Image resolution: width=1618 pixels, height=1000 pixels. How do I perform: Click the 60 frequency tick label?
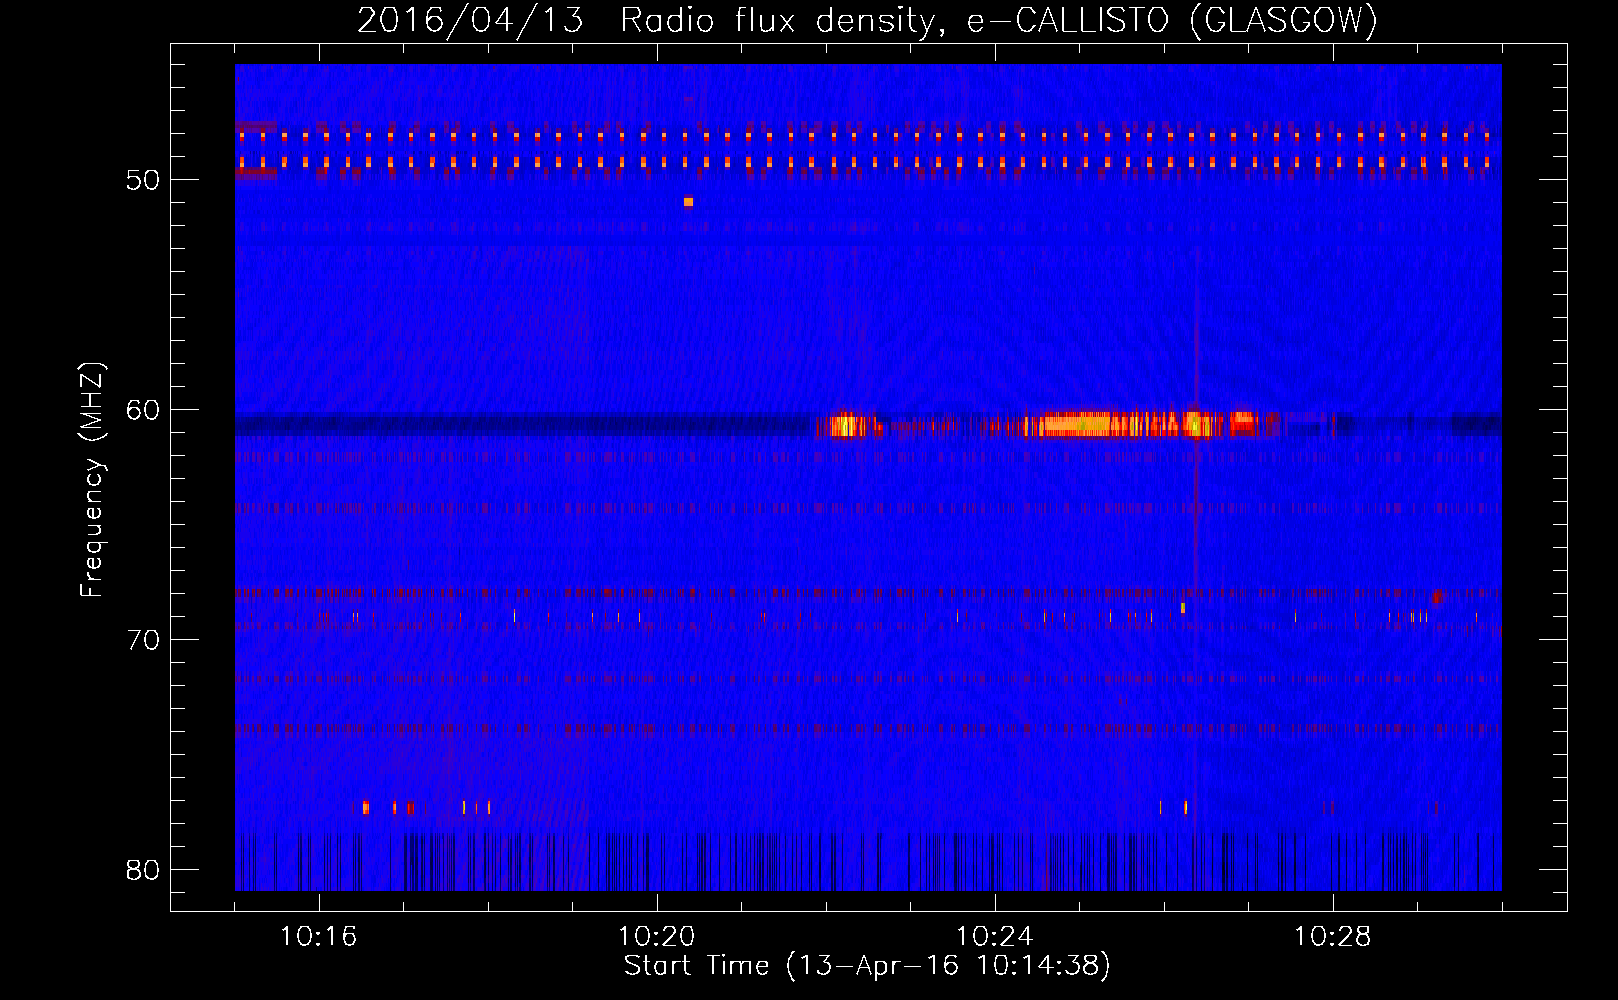pos(144,410)
